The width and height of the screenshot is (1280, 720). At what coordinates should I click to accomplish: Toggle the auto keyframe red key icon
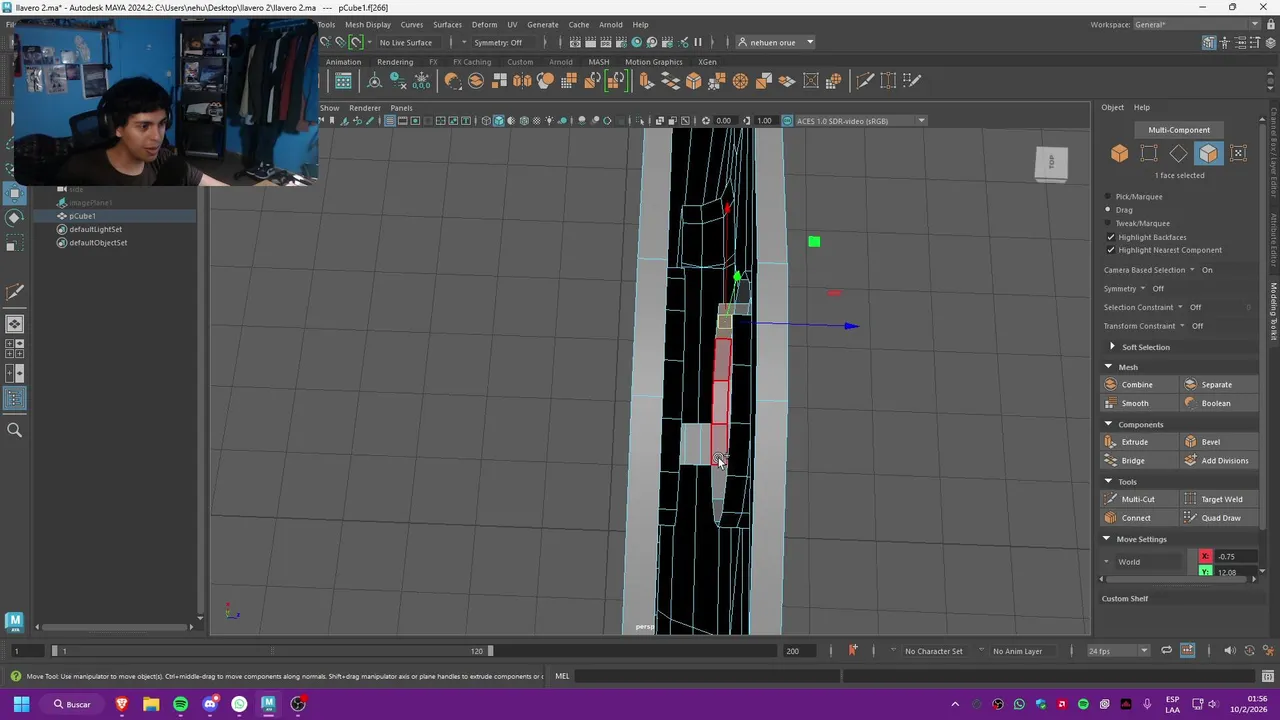[852, 651]
